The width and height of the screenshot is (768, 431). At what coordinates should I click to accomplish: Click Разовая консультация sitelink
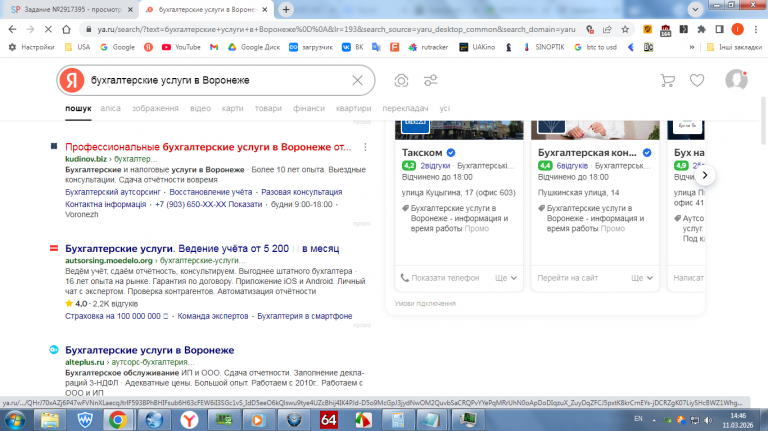point(302,192)
